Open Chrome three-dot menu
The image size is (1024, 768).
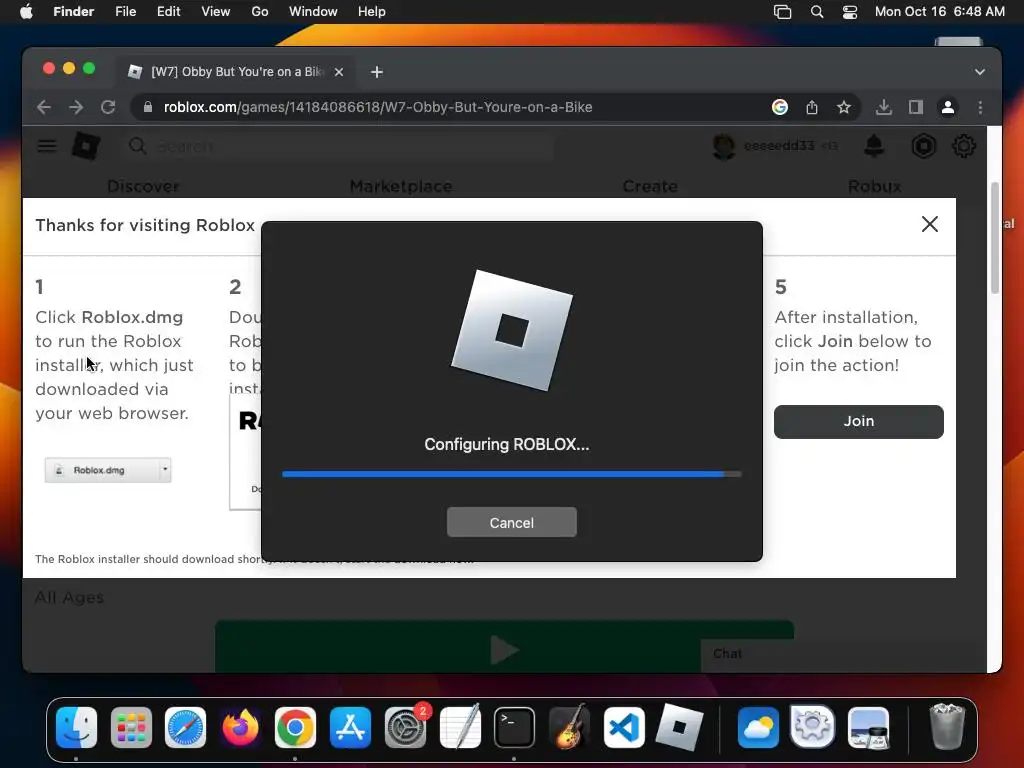980,107
